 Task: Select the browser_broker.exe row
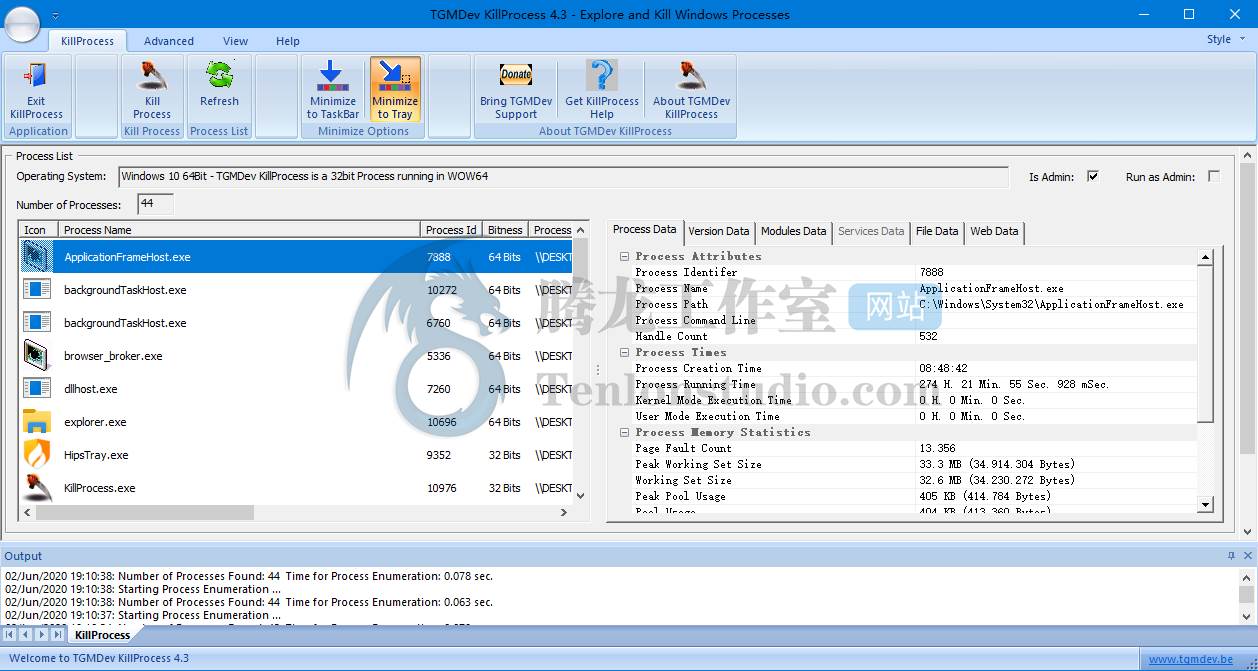point(296,356)
